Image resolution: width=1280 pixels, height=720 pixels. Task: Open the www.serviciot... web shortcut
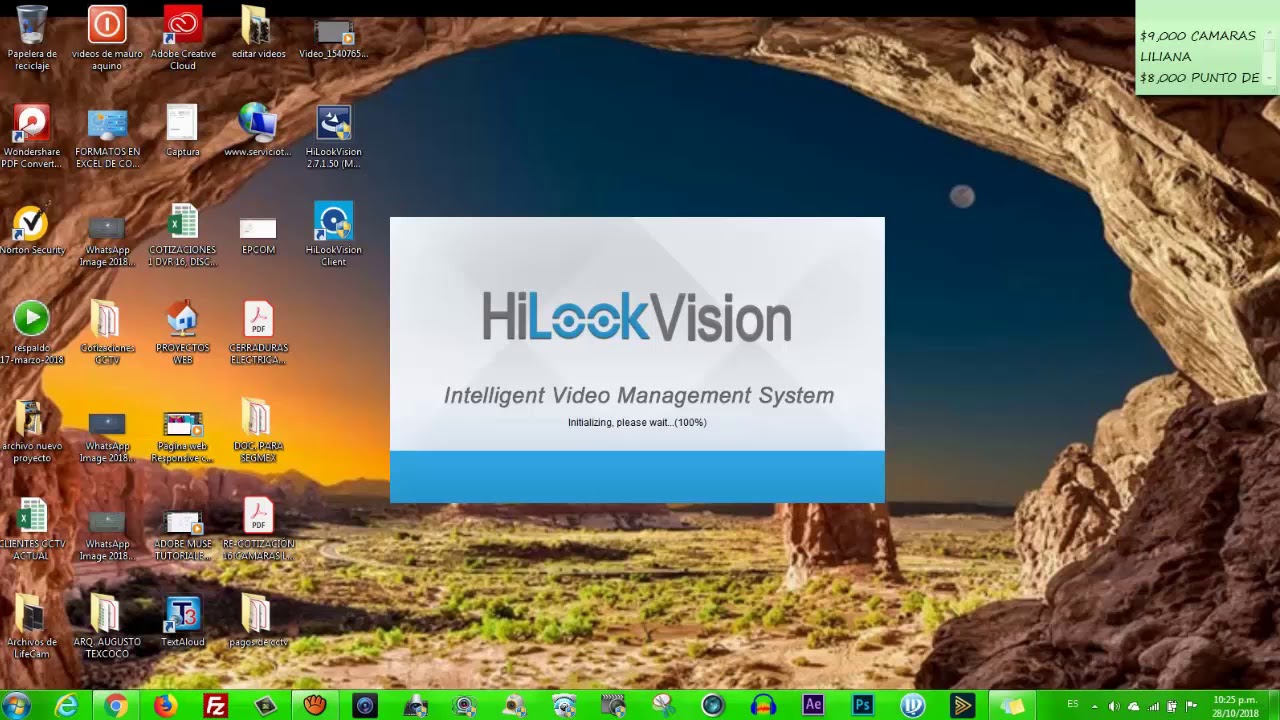(x=258, y=130)
